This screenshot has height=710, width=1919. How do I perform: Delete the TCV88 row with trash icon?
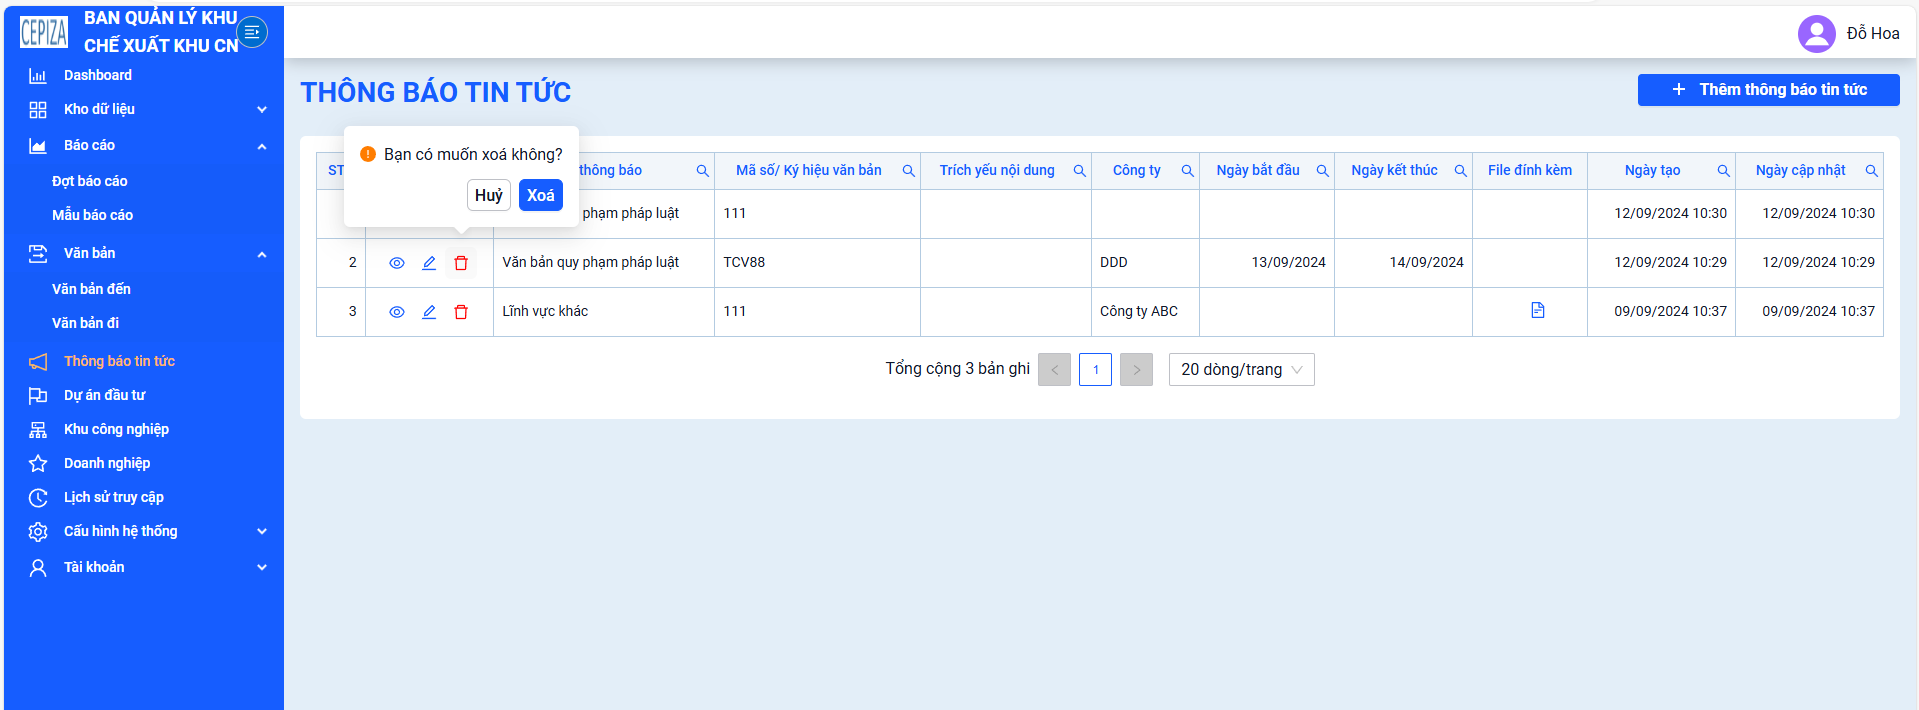click(461, 263)
